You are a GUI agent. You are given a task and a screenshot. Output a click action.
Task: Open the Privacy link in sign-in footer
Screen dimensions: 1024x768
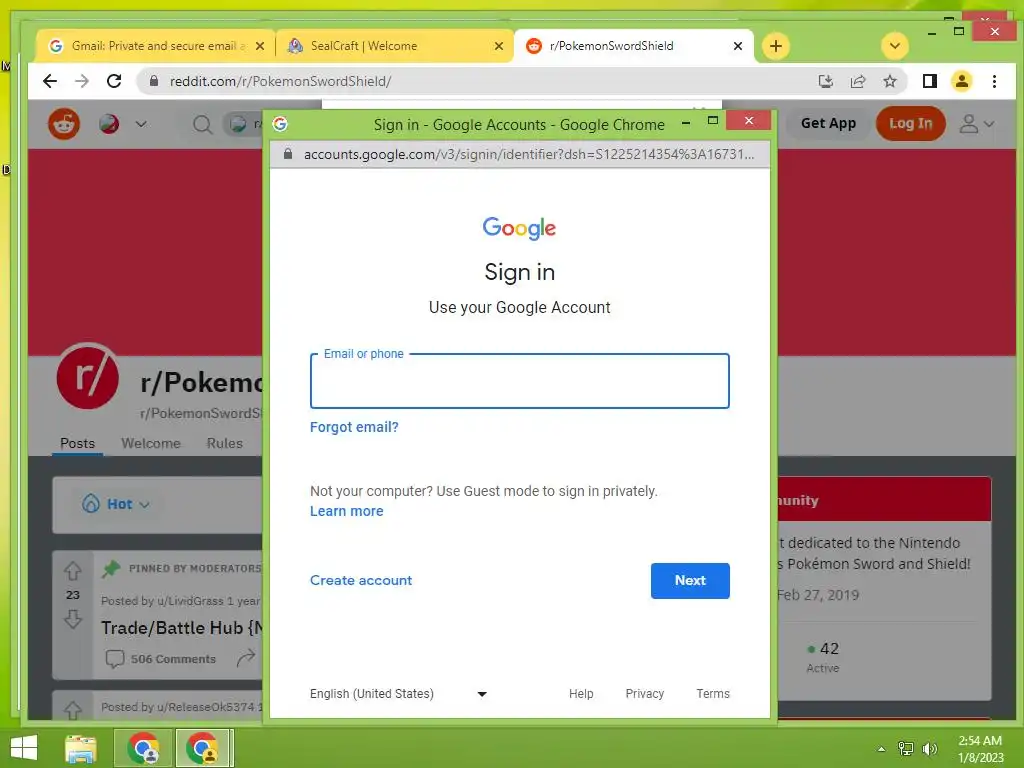[645, 694]
